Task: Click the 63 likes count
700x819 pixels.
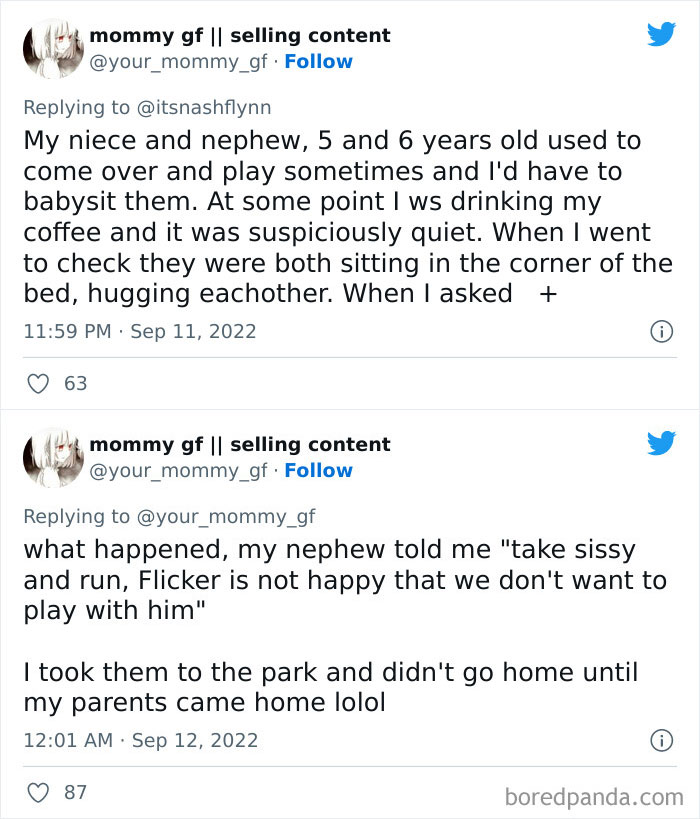Action: (75, 383)
